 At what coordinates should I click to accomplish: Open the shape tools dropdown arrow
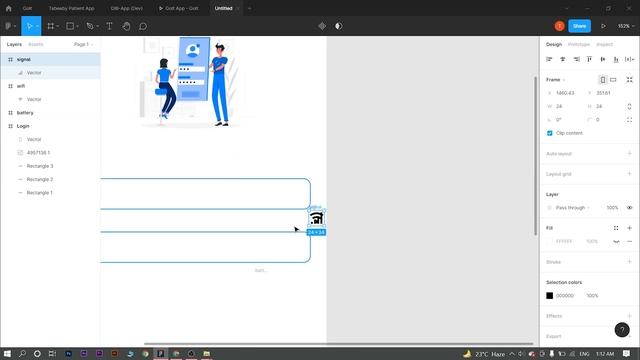tap(77, 26)
